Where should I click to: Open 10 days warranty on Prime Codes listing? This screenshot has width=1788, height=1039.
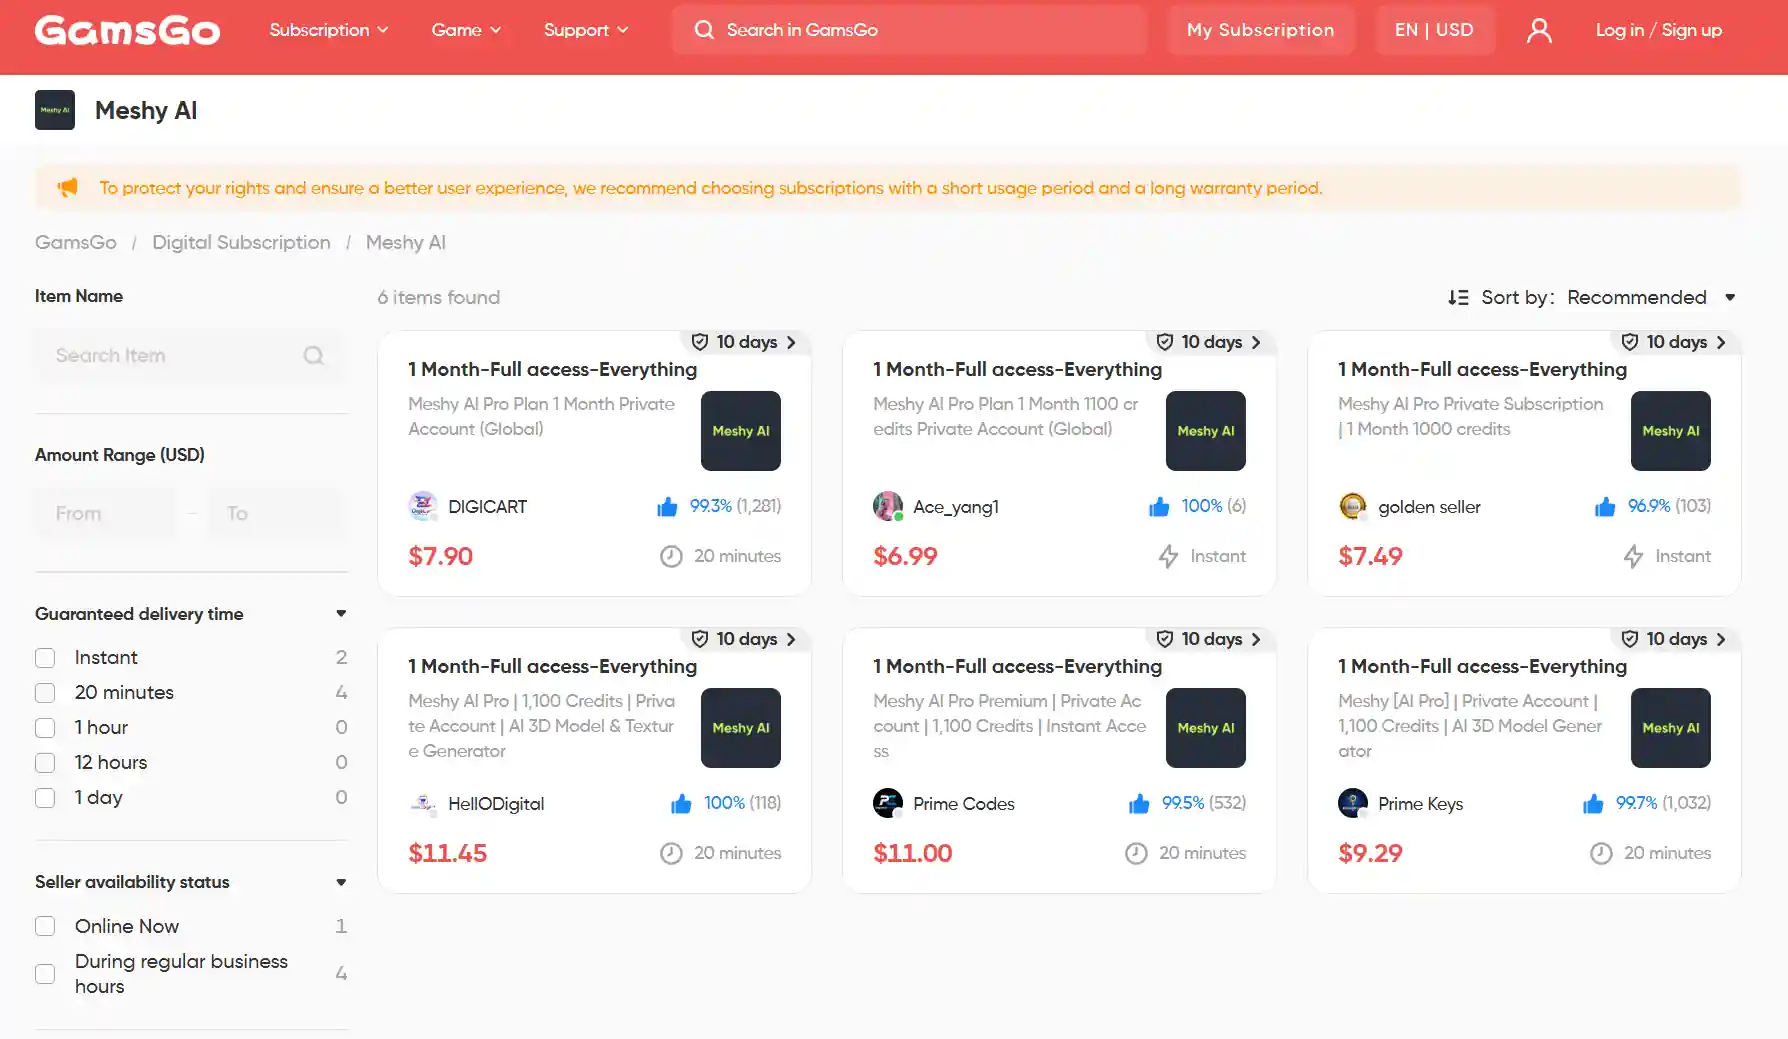click(x=1209, y=639)
